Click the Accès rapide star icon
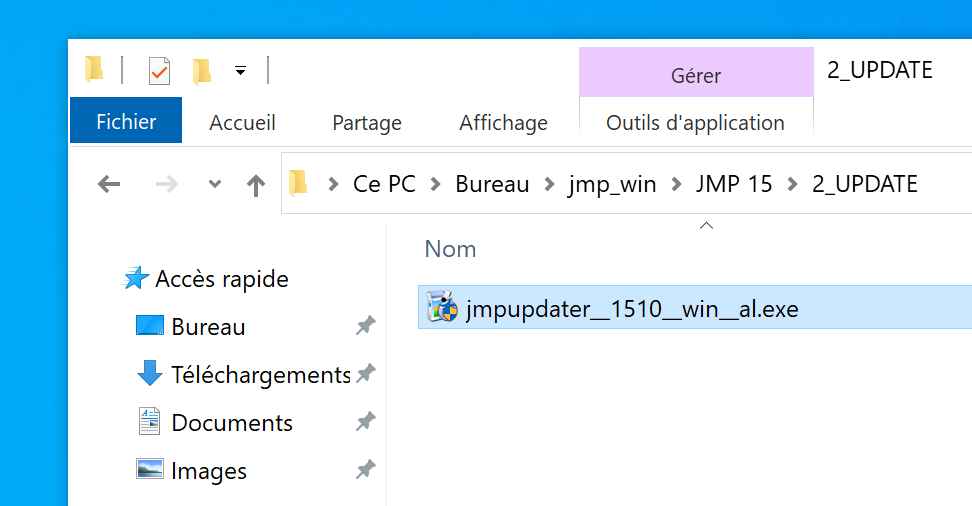 click(136, 279)
